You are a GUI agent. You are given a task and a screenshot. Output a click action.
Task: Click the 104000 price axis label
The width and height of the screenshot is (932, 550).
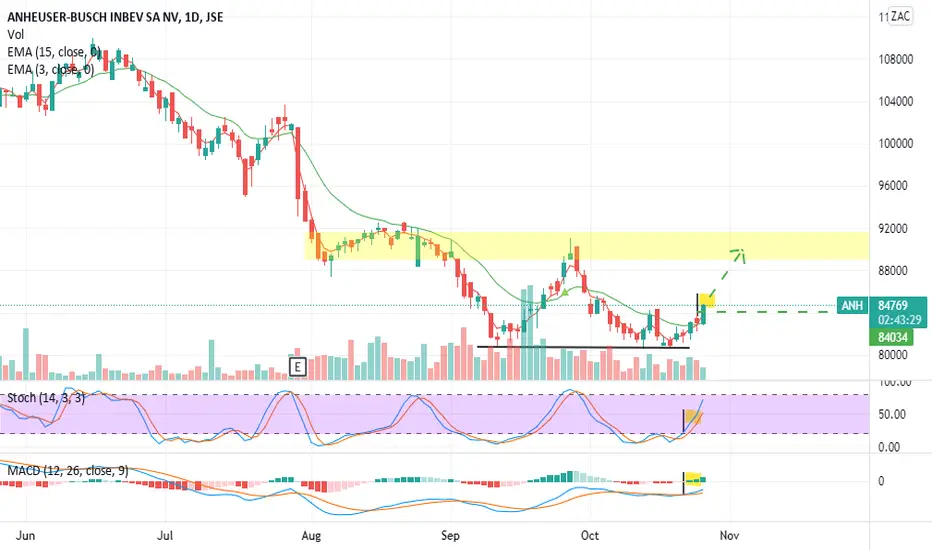click(x=896, y=102)
